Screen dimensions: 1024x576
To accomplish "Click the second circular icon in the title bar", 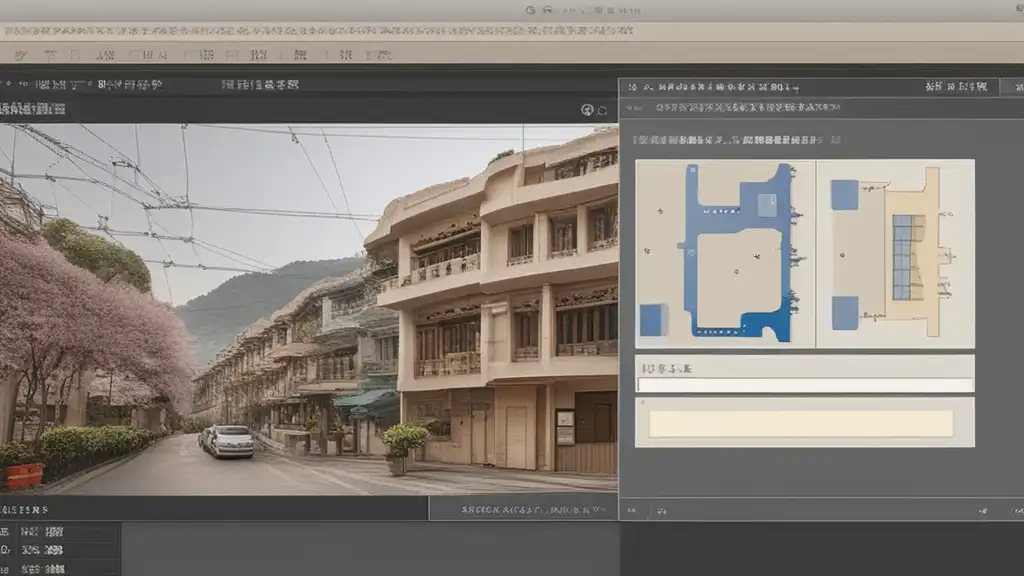I will point(546,10).
